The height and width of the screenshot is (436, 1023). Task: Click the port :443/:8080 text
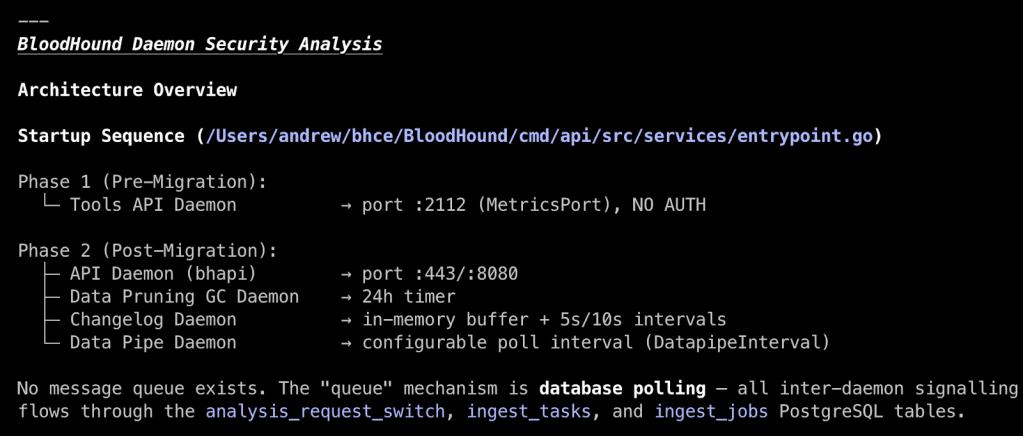pos(440,274)
